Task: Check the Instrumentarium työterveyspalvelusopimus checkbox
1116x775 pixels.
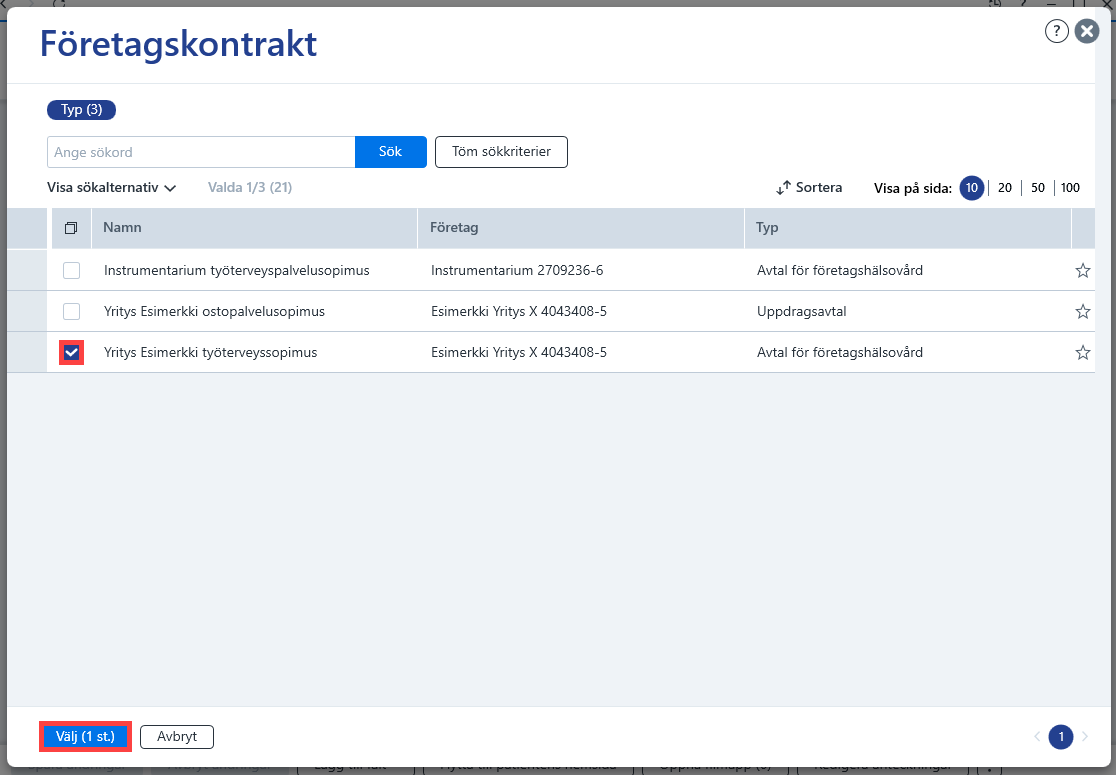Action: 71,270
